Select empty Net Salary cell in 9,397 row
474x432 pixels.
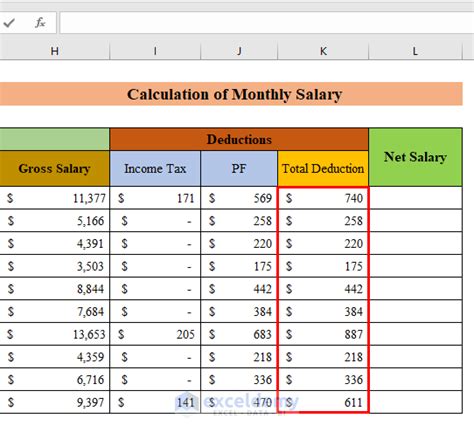point(415,402)
